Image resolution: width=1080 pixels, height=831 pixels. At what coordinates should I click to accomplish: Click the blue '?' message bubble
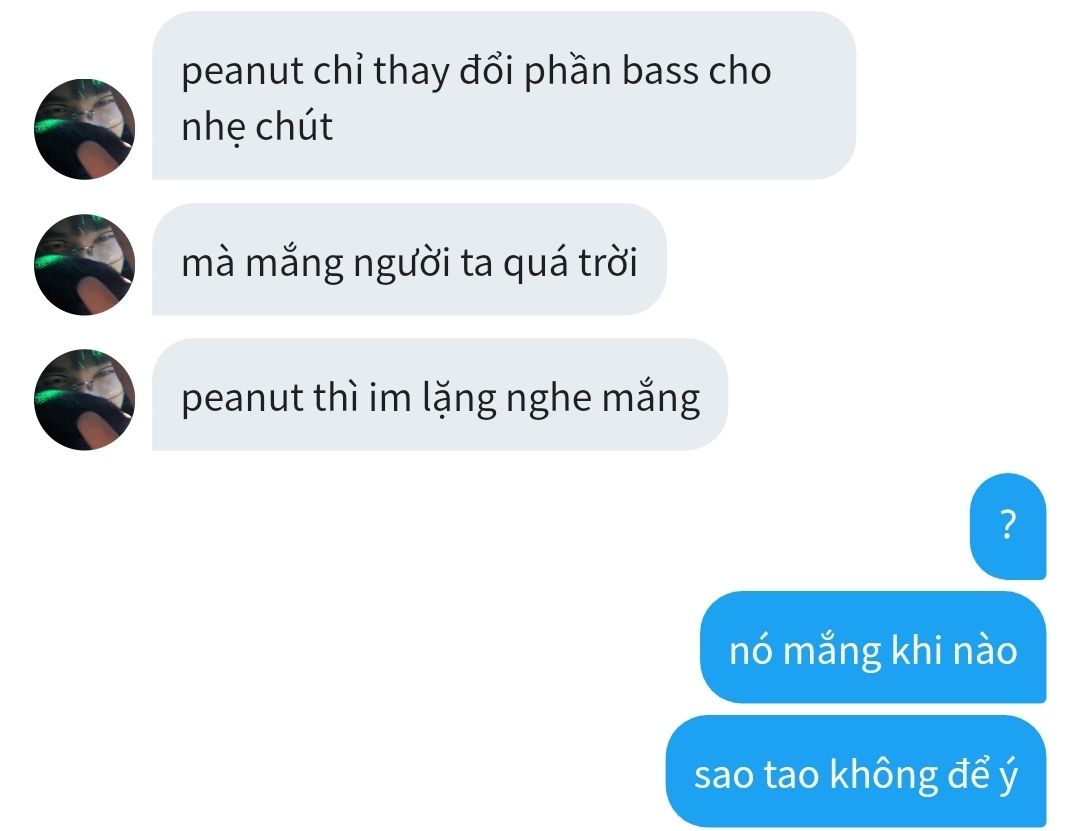(1008, 526)
